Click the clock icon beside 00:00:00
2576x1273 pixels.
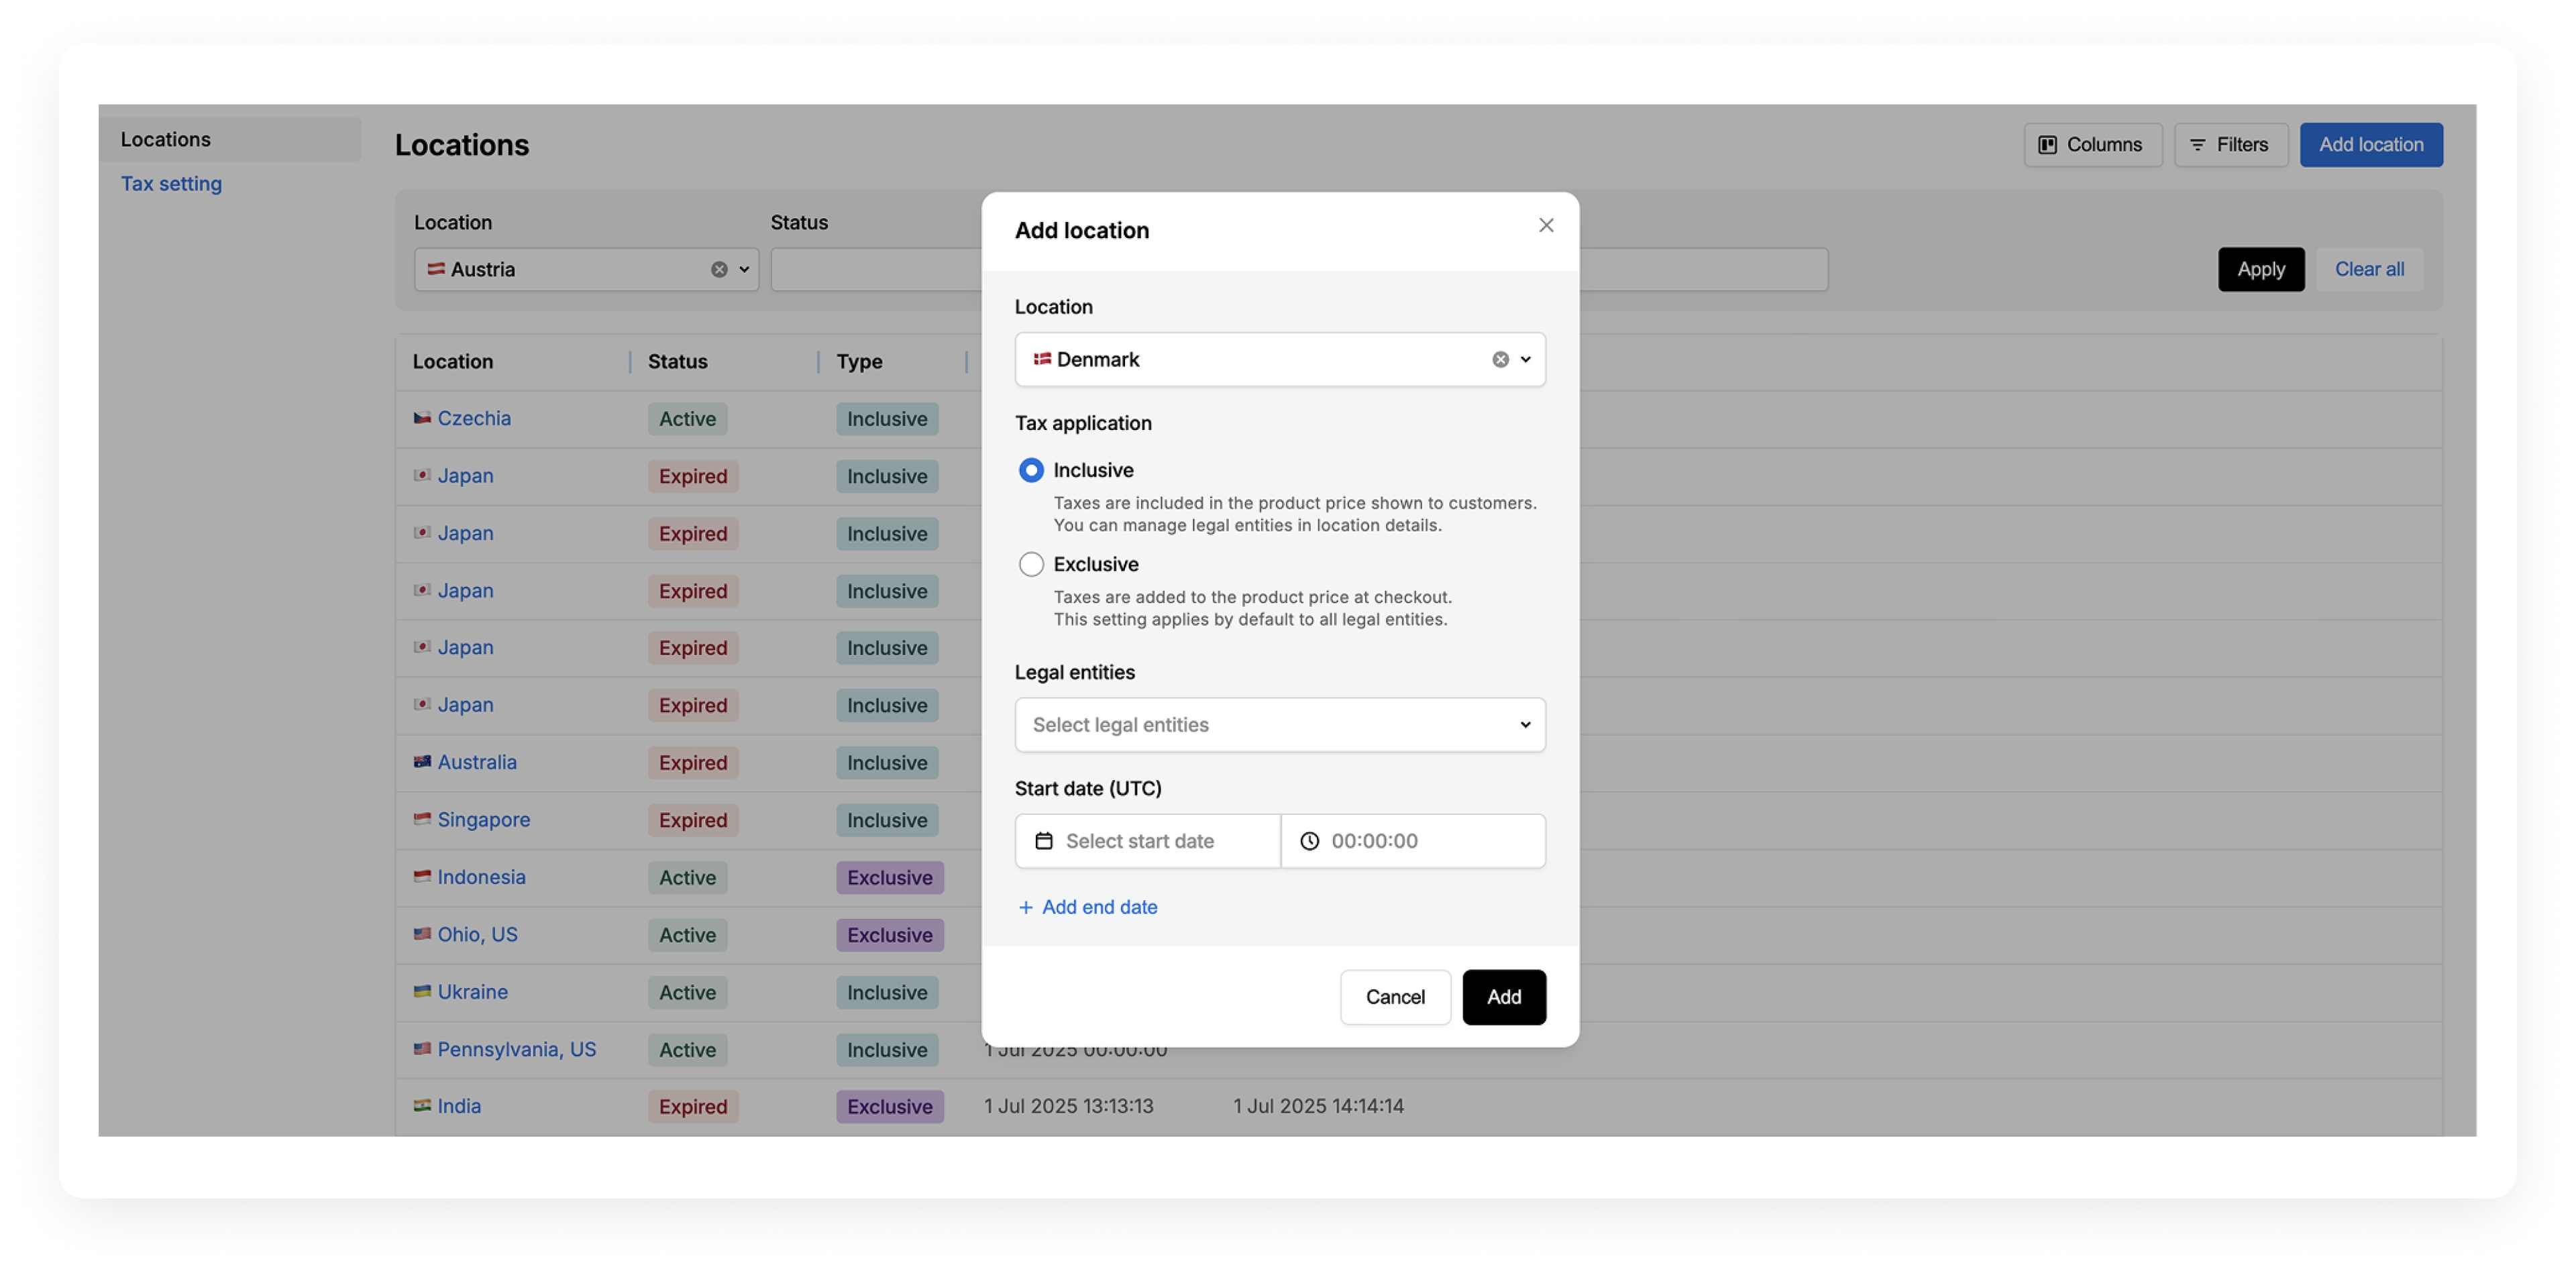click(1309, 841)
